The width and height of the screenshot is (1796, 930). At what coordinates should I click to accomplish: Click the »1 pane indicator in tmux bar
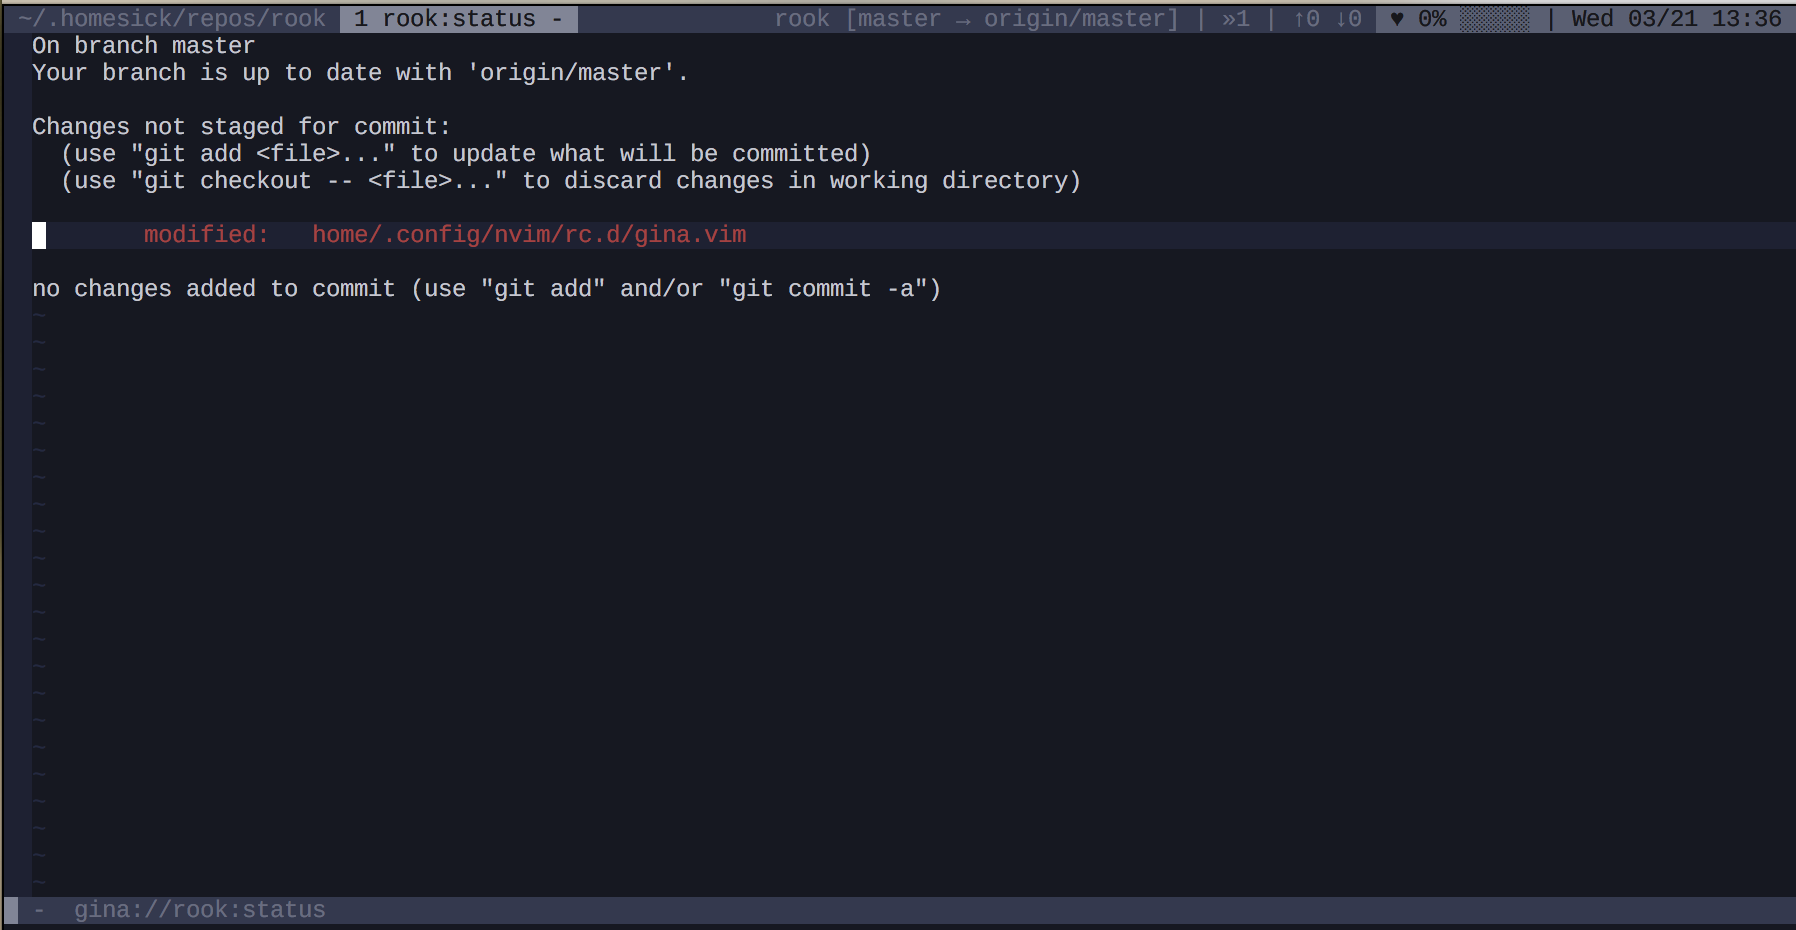pyautogui.click(x=1239, y=18)
